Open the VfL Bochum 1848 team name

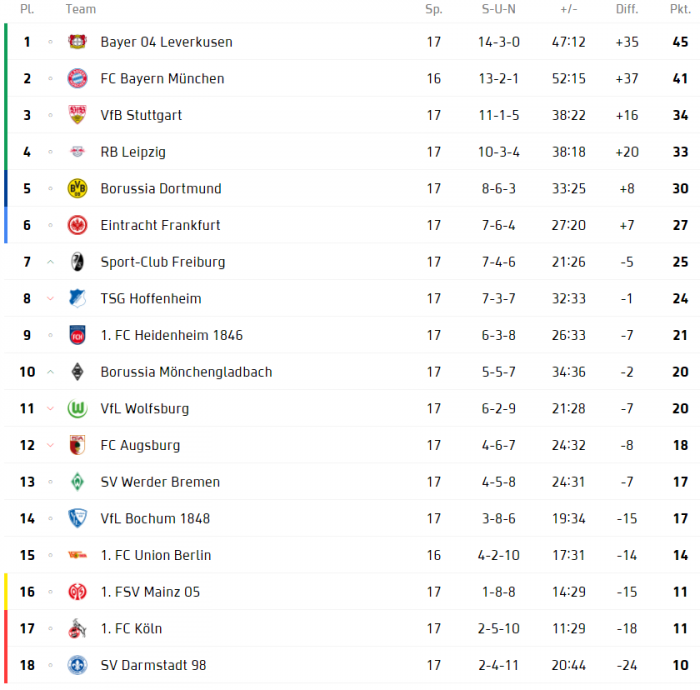[x=155, y=519]
